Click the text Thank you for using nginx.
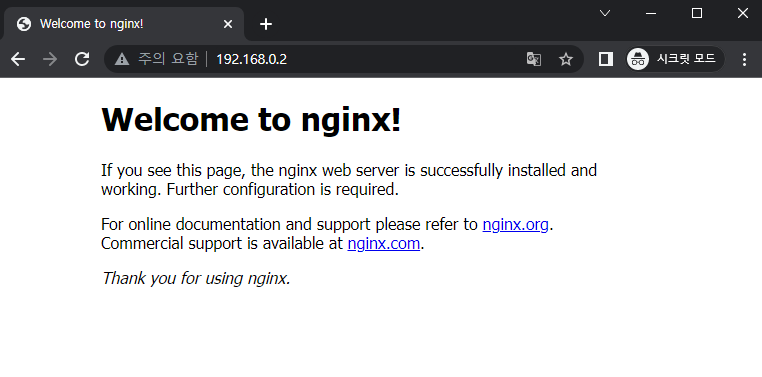 (196, 278)
